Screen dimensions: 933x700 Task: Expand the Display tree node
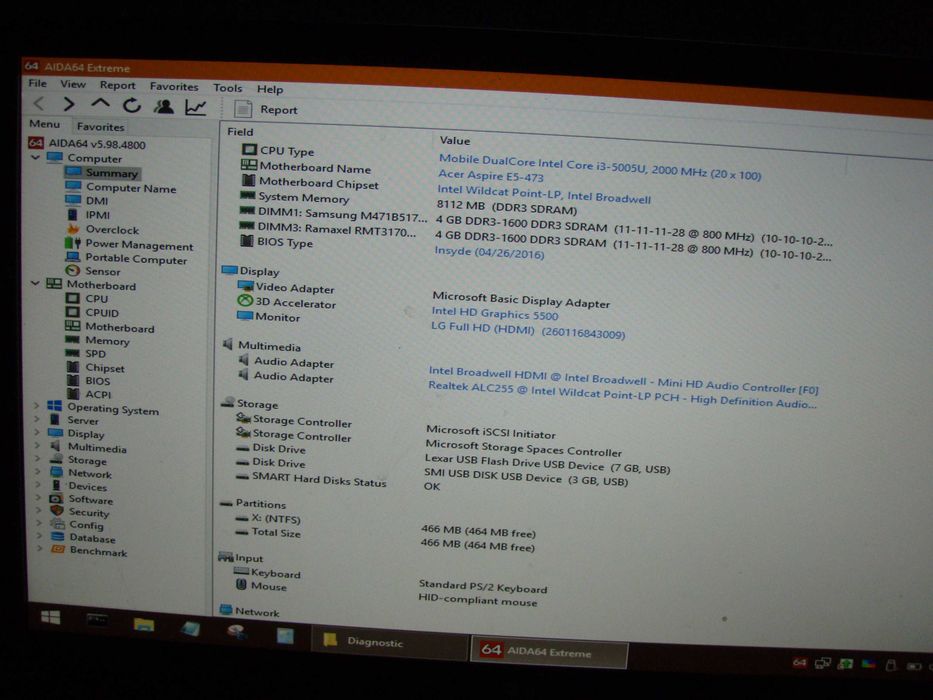37,432
